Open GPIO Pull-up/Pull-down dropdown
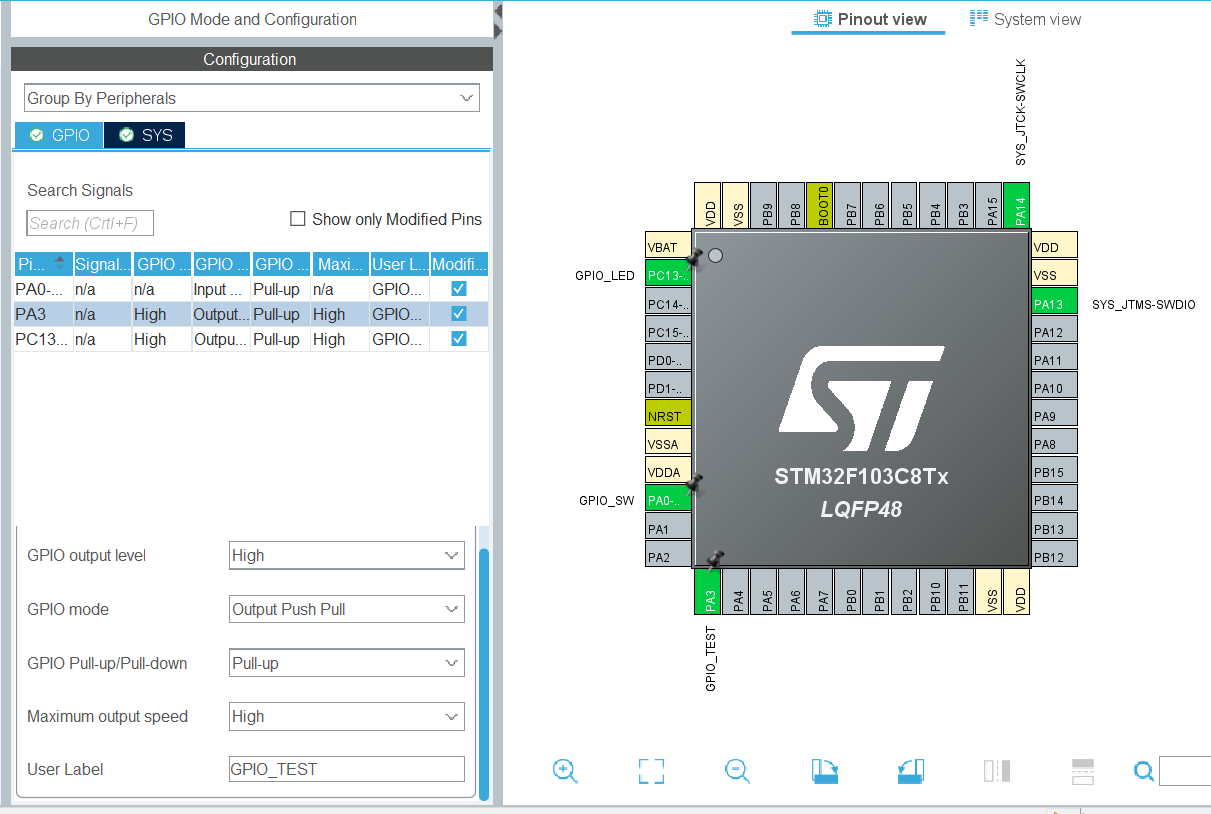Image resolution: width=1211 pixels, height=814 pixels. coord(347,663)
